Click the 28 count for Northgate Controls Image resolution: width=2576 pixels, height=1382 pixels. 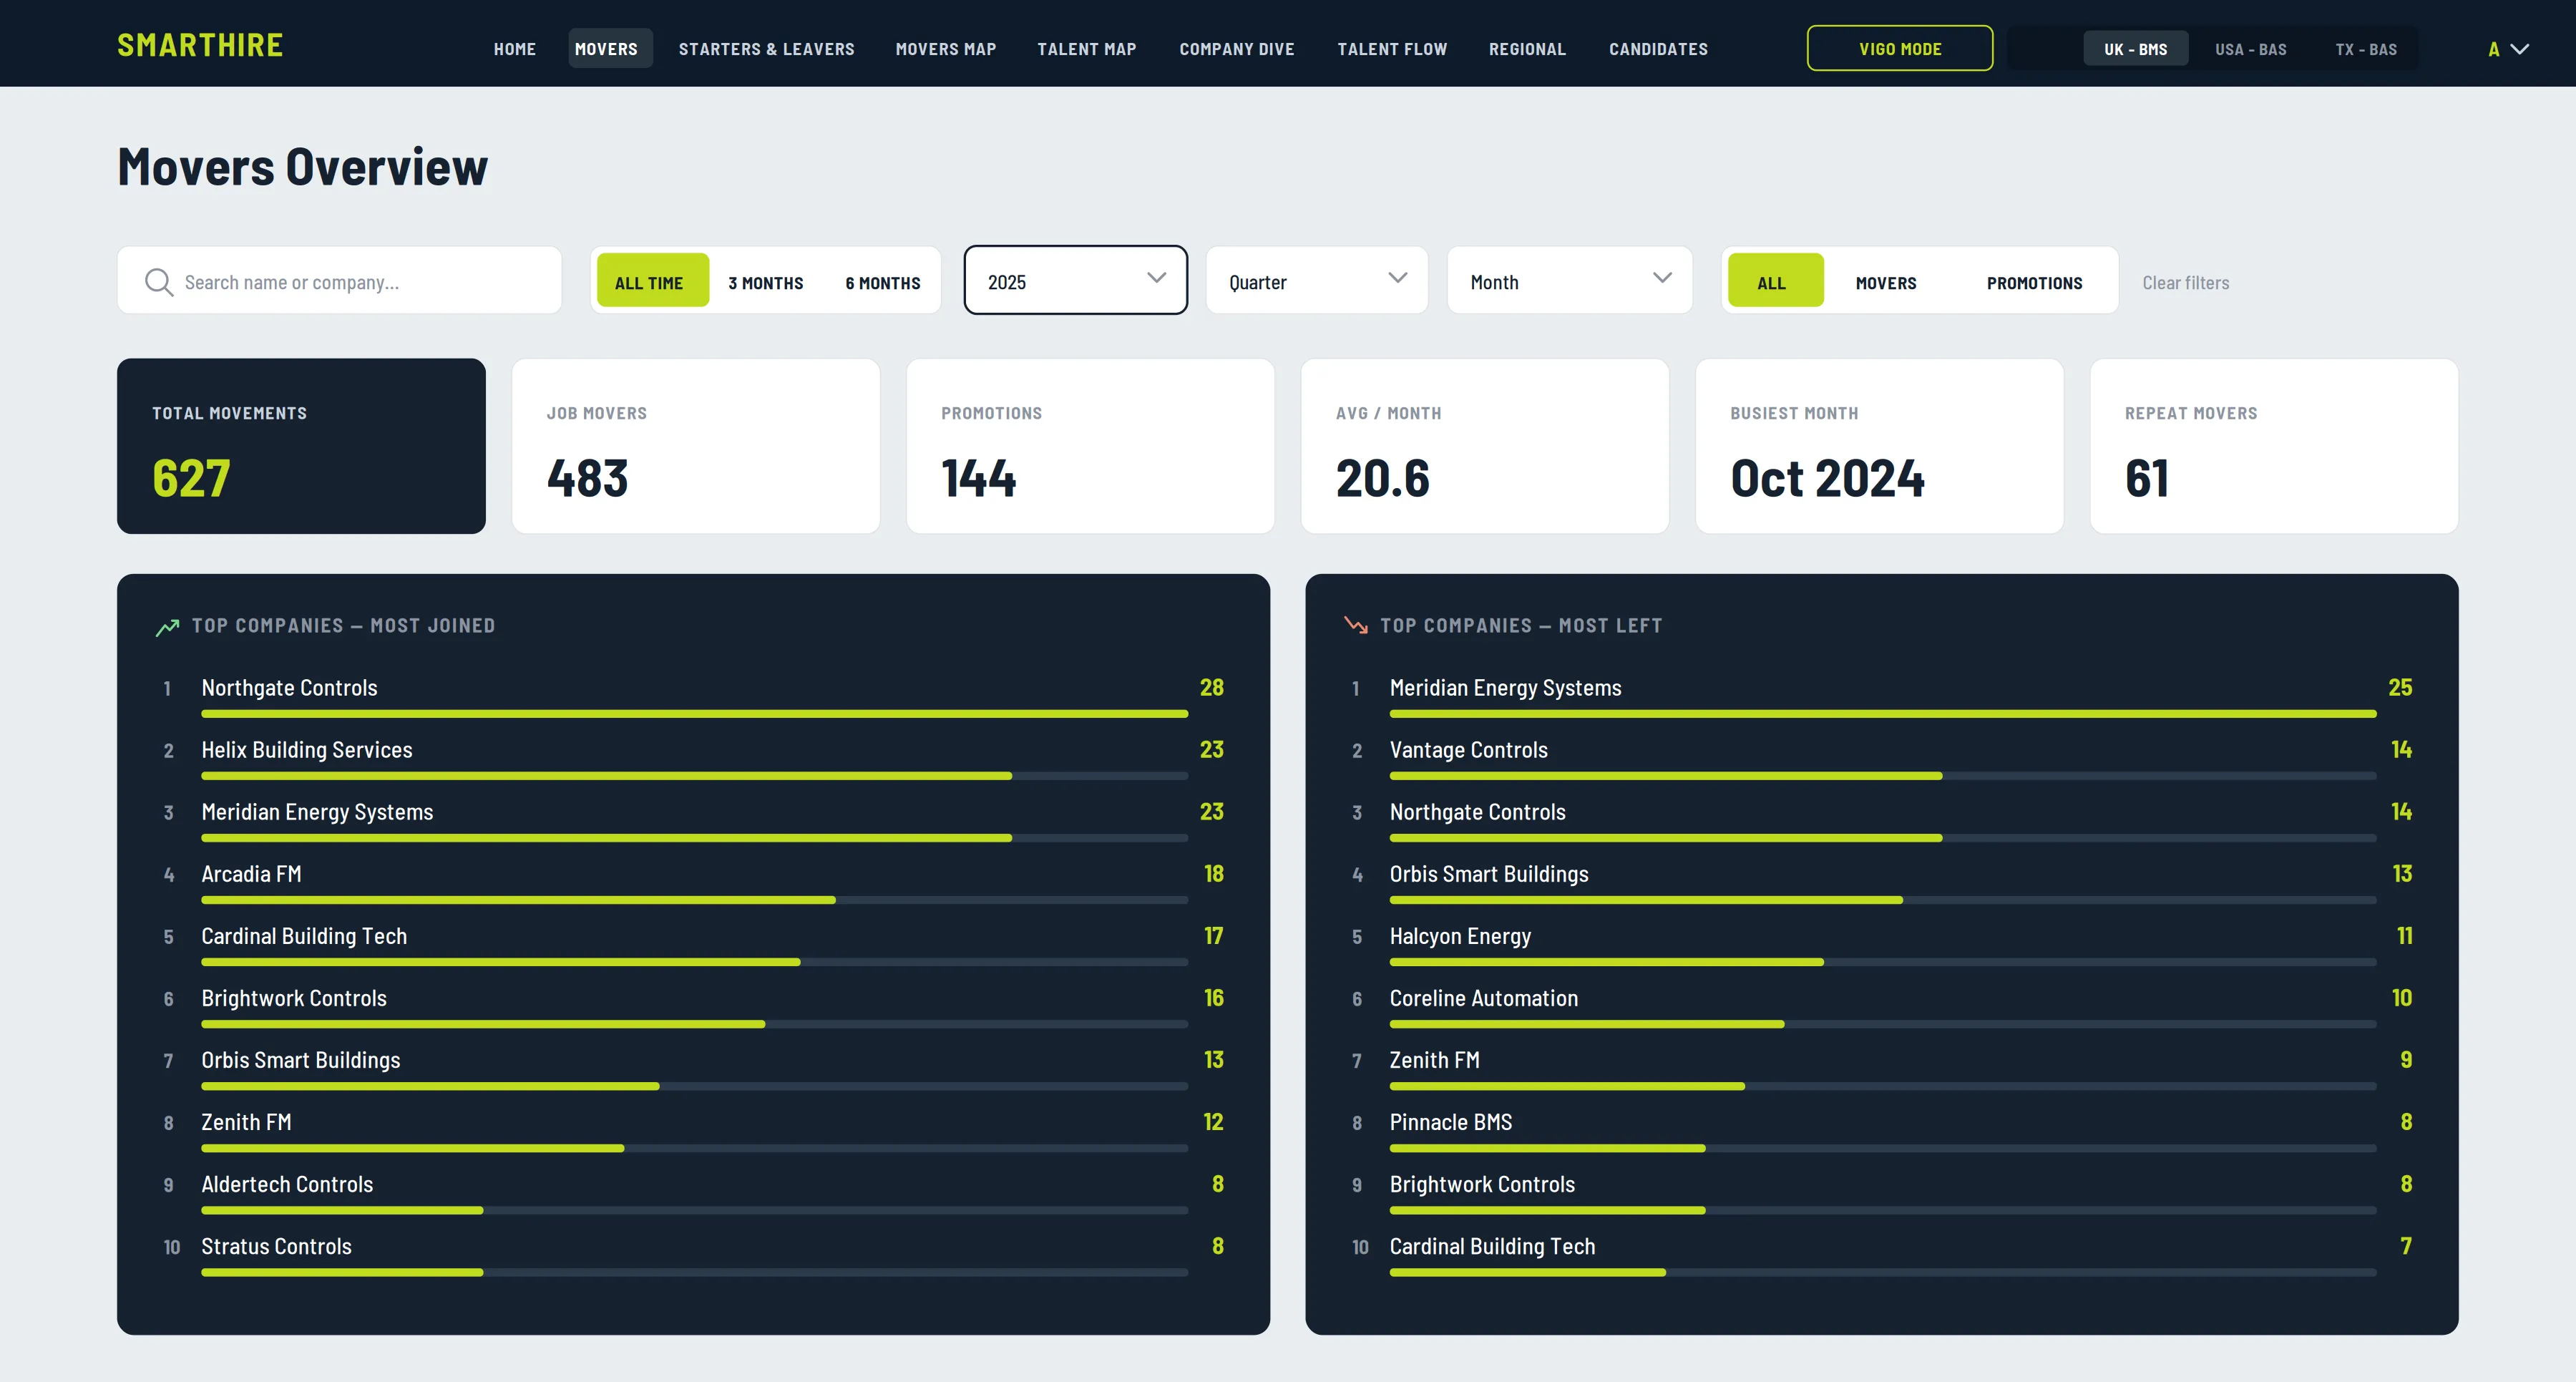(x=1212, y=687)
